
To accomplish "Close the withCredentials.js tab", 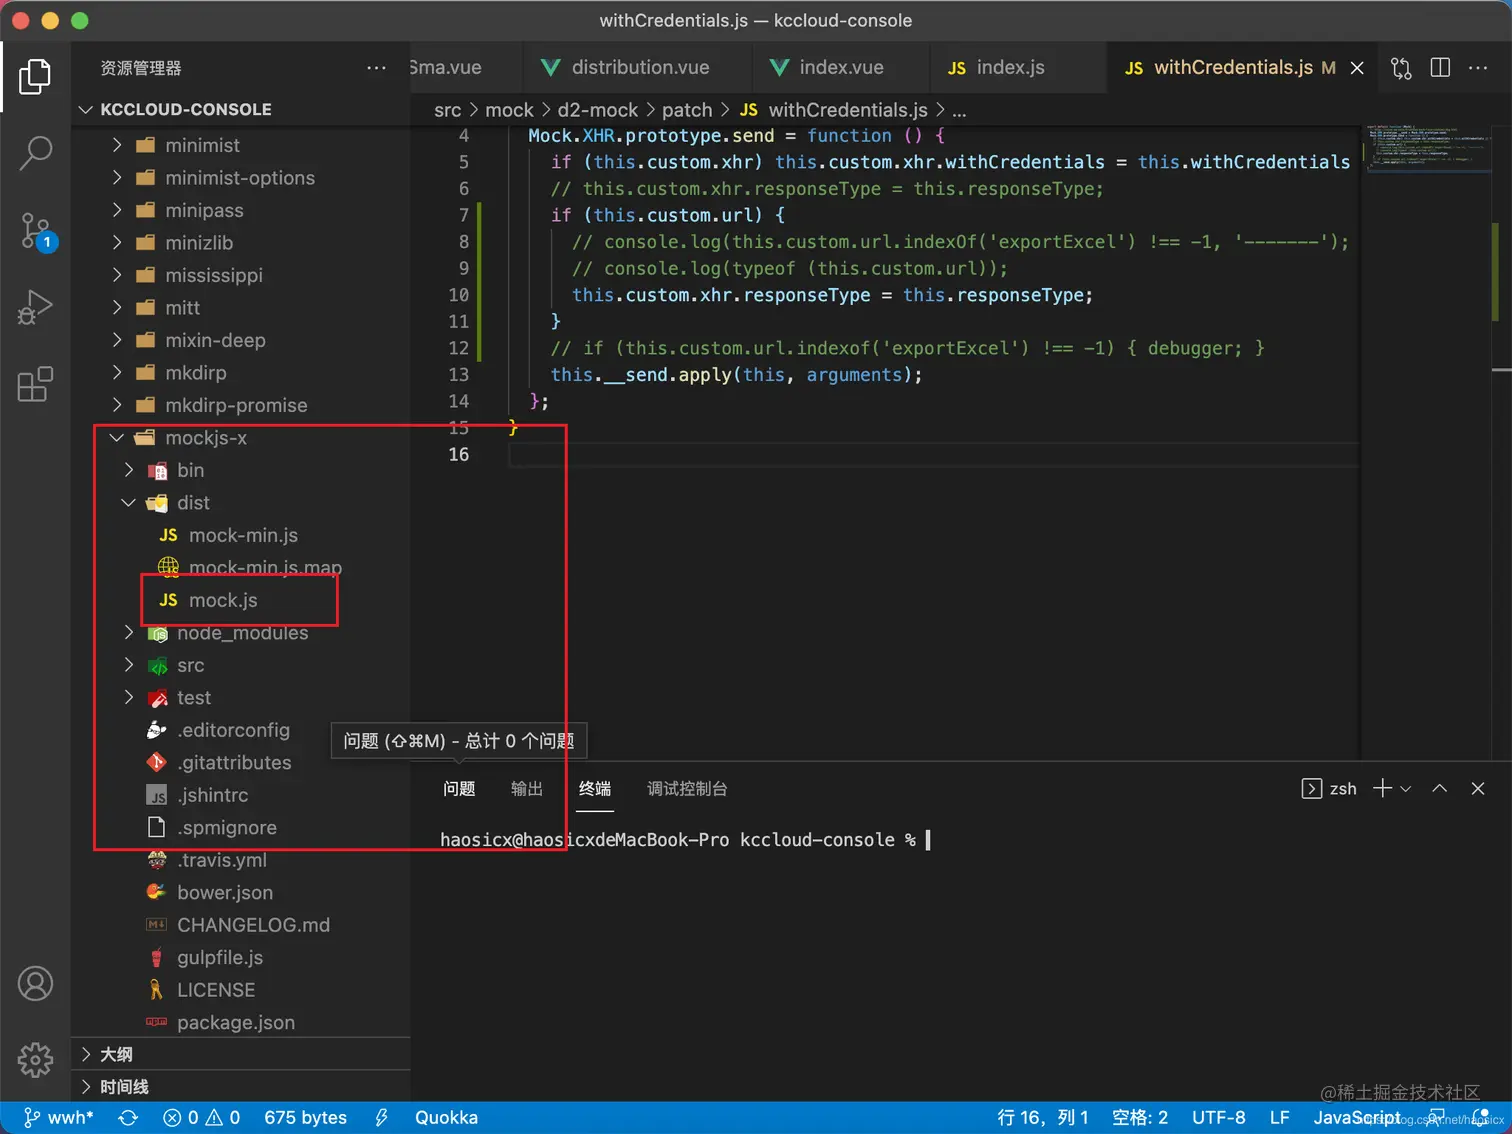I will [1357, 68].
